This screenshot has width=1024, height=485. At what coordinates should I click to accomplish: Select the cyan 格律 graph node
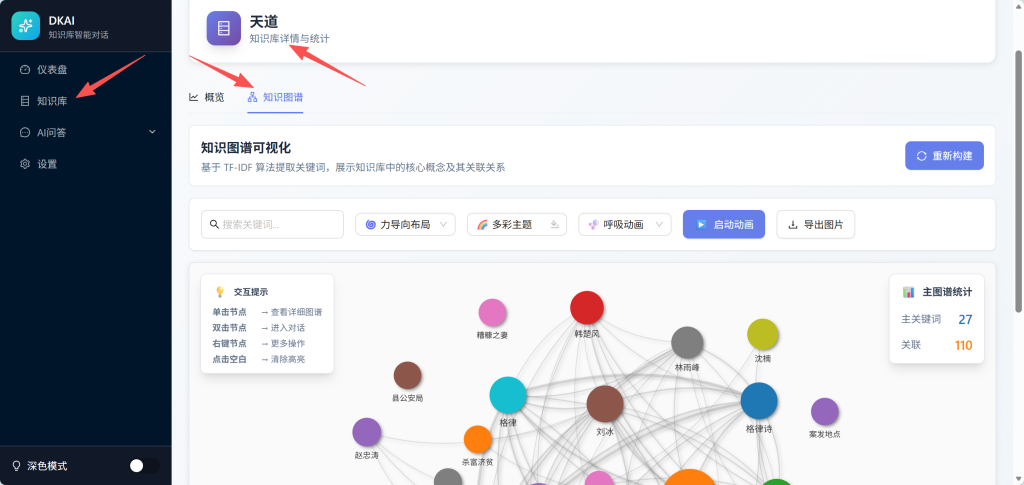point(508,395)
